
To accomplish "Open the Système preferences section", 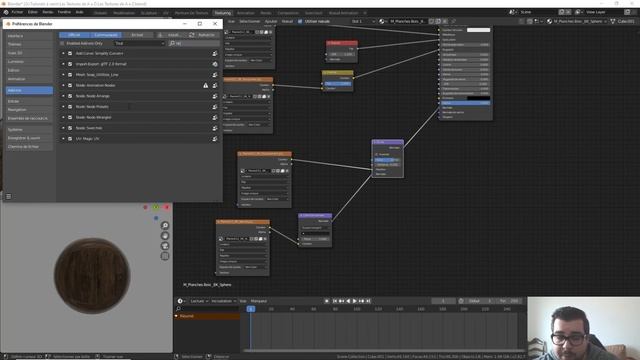I will 29,129.
